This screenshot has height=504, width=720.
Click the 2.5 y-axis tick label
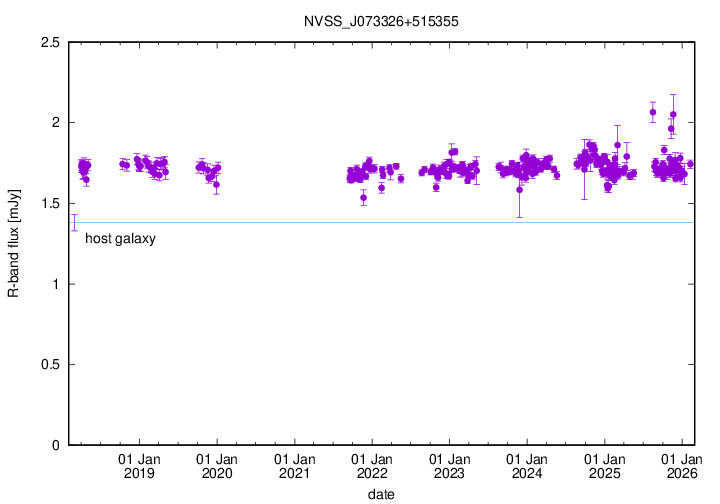tap(48, 42)
